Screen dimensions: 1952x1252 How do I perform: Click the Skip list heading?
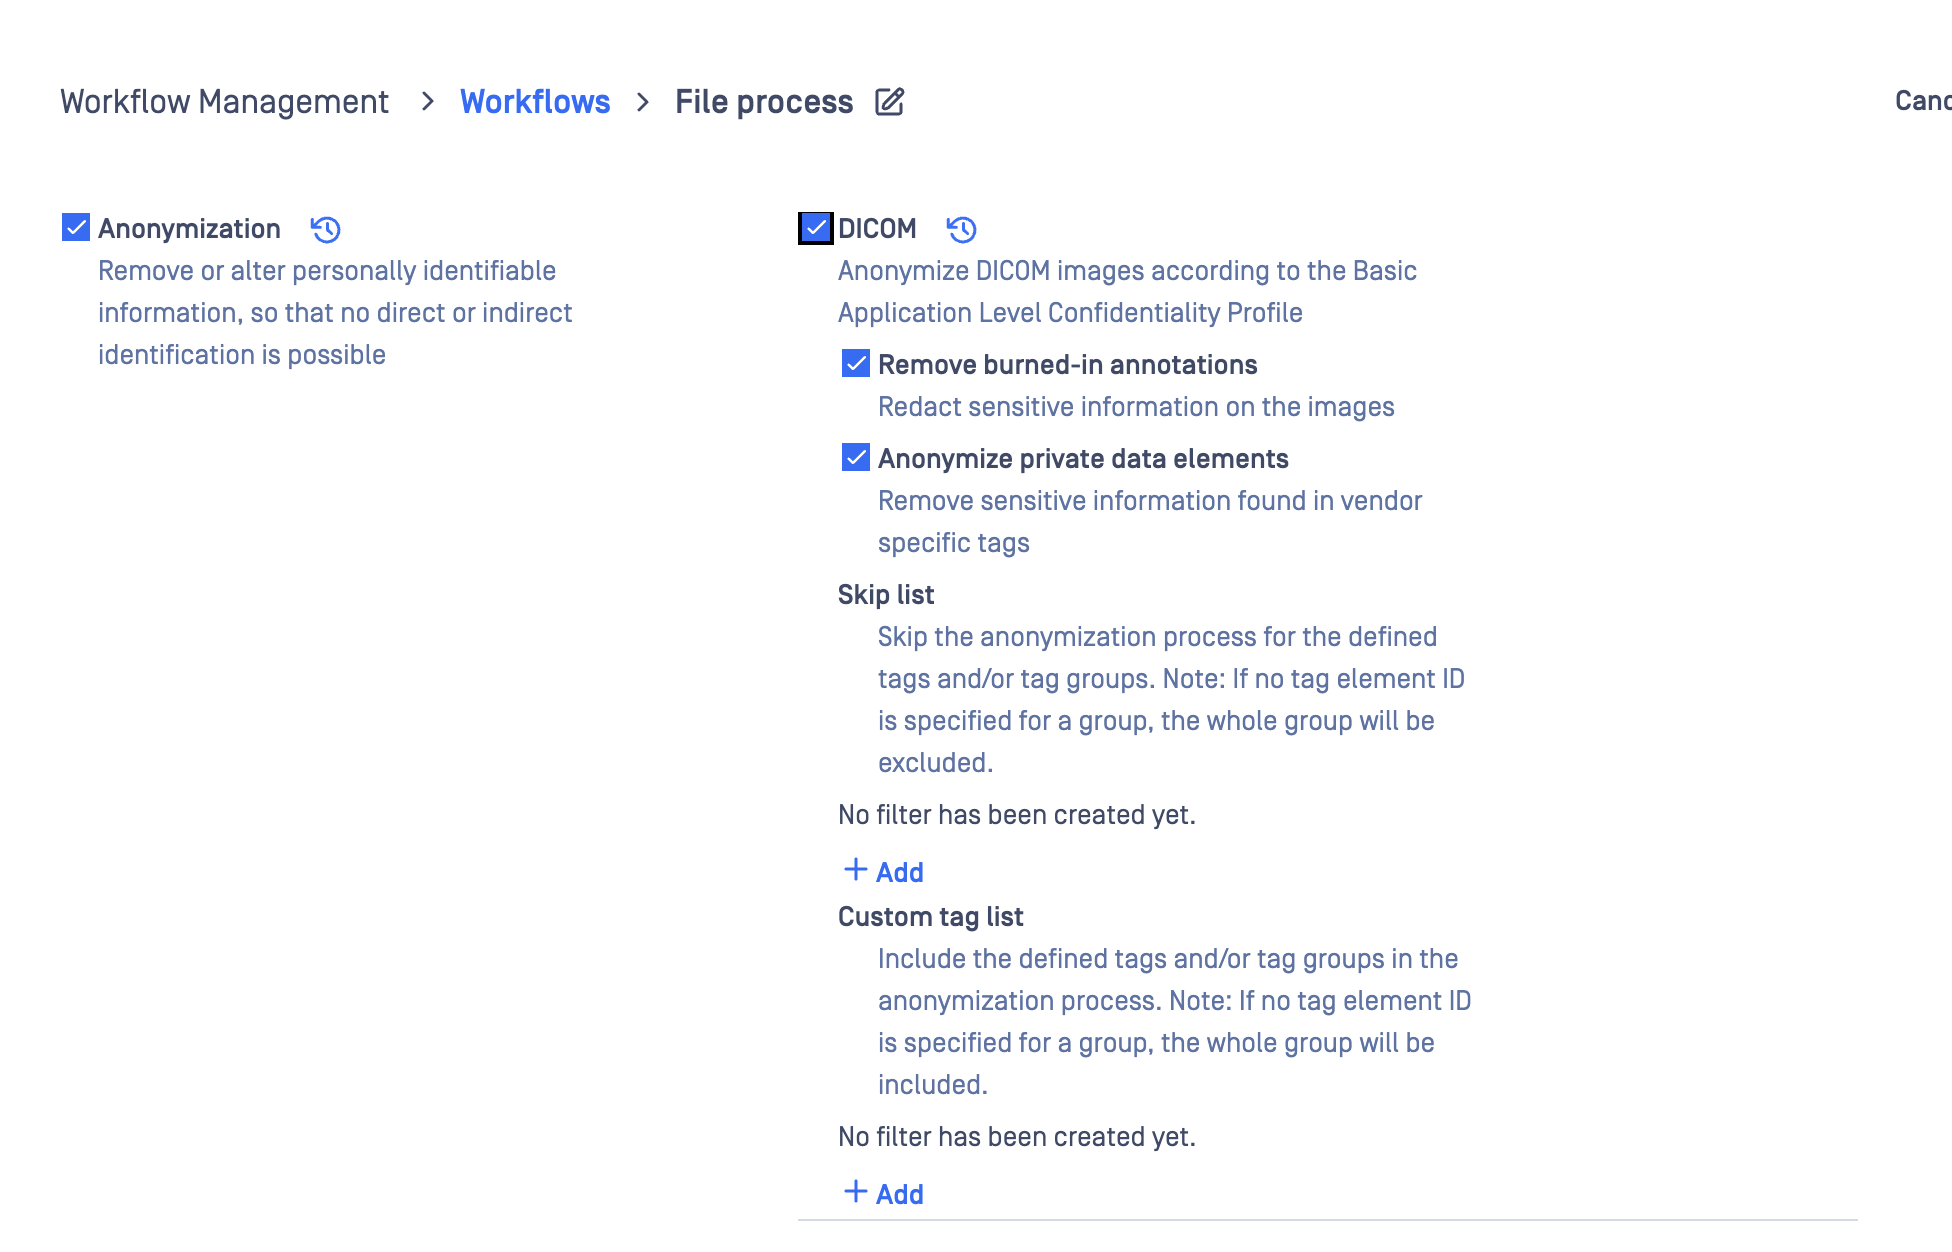885,595
